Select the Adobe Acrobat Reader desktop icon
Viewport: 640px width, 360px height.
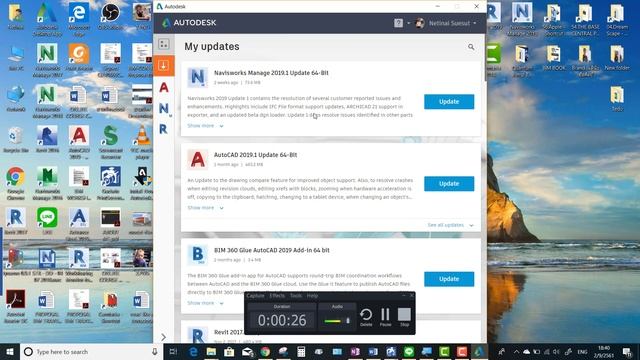pyautogui.click(x=16, y=306)
